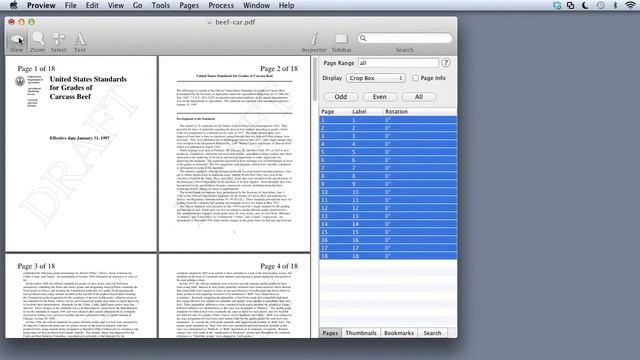
Task: Open the Page Range help button
Action: pos(446,63)
